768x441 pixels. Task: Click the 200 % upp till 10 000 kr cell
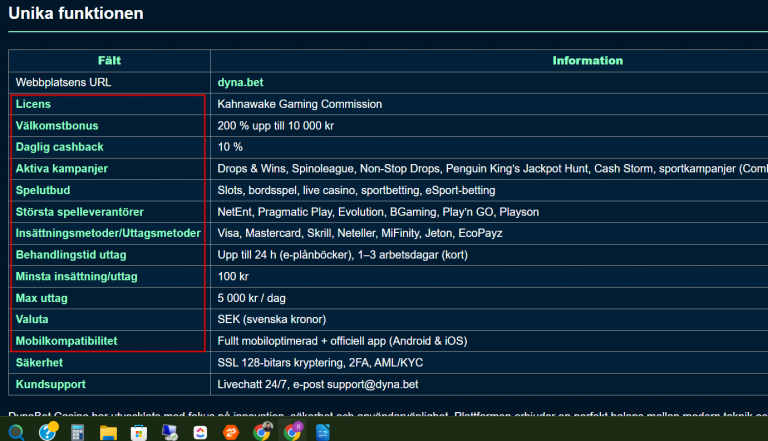click(276, 125)
